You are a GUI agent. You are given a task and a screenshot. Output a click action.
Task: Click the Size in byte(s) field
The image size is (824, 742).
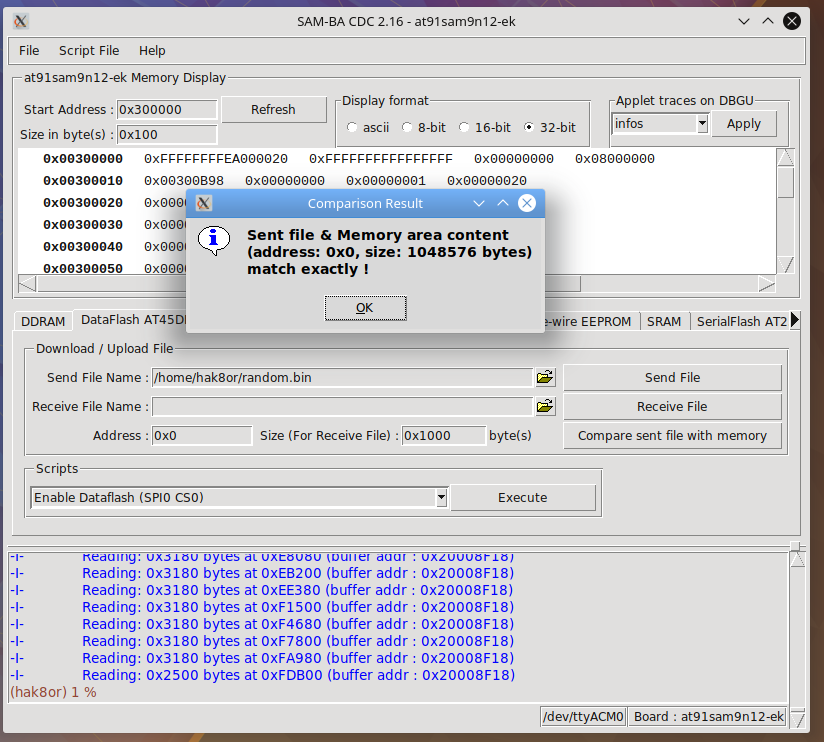(x=167, y=135)
